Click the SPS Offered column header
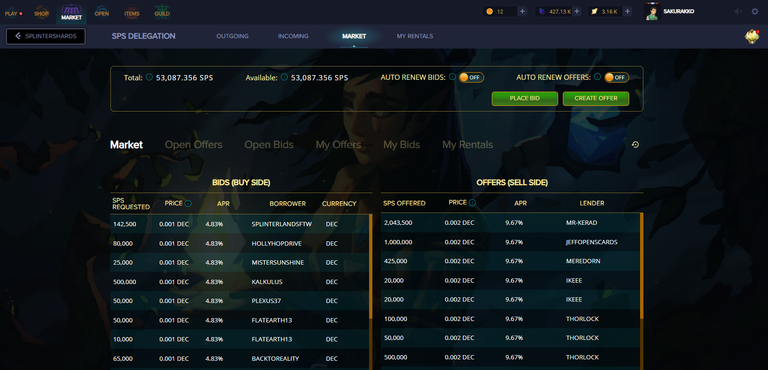 pos(404,203)
